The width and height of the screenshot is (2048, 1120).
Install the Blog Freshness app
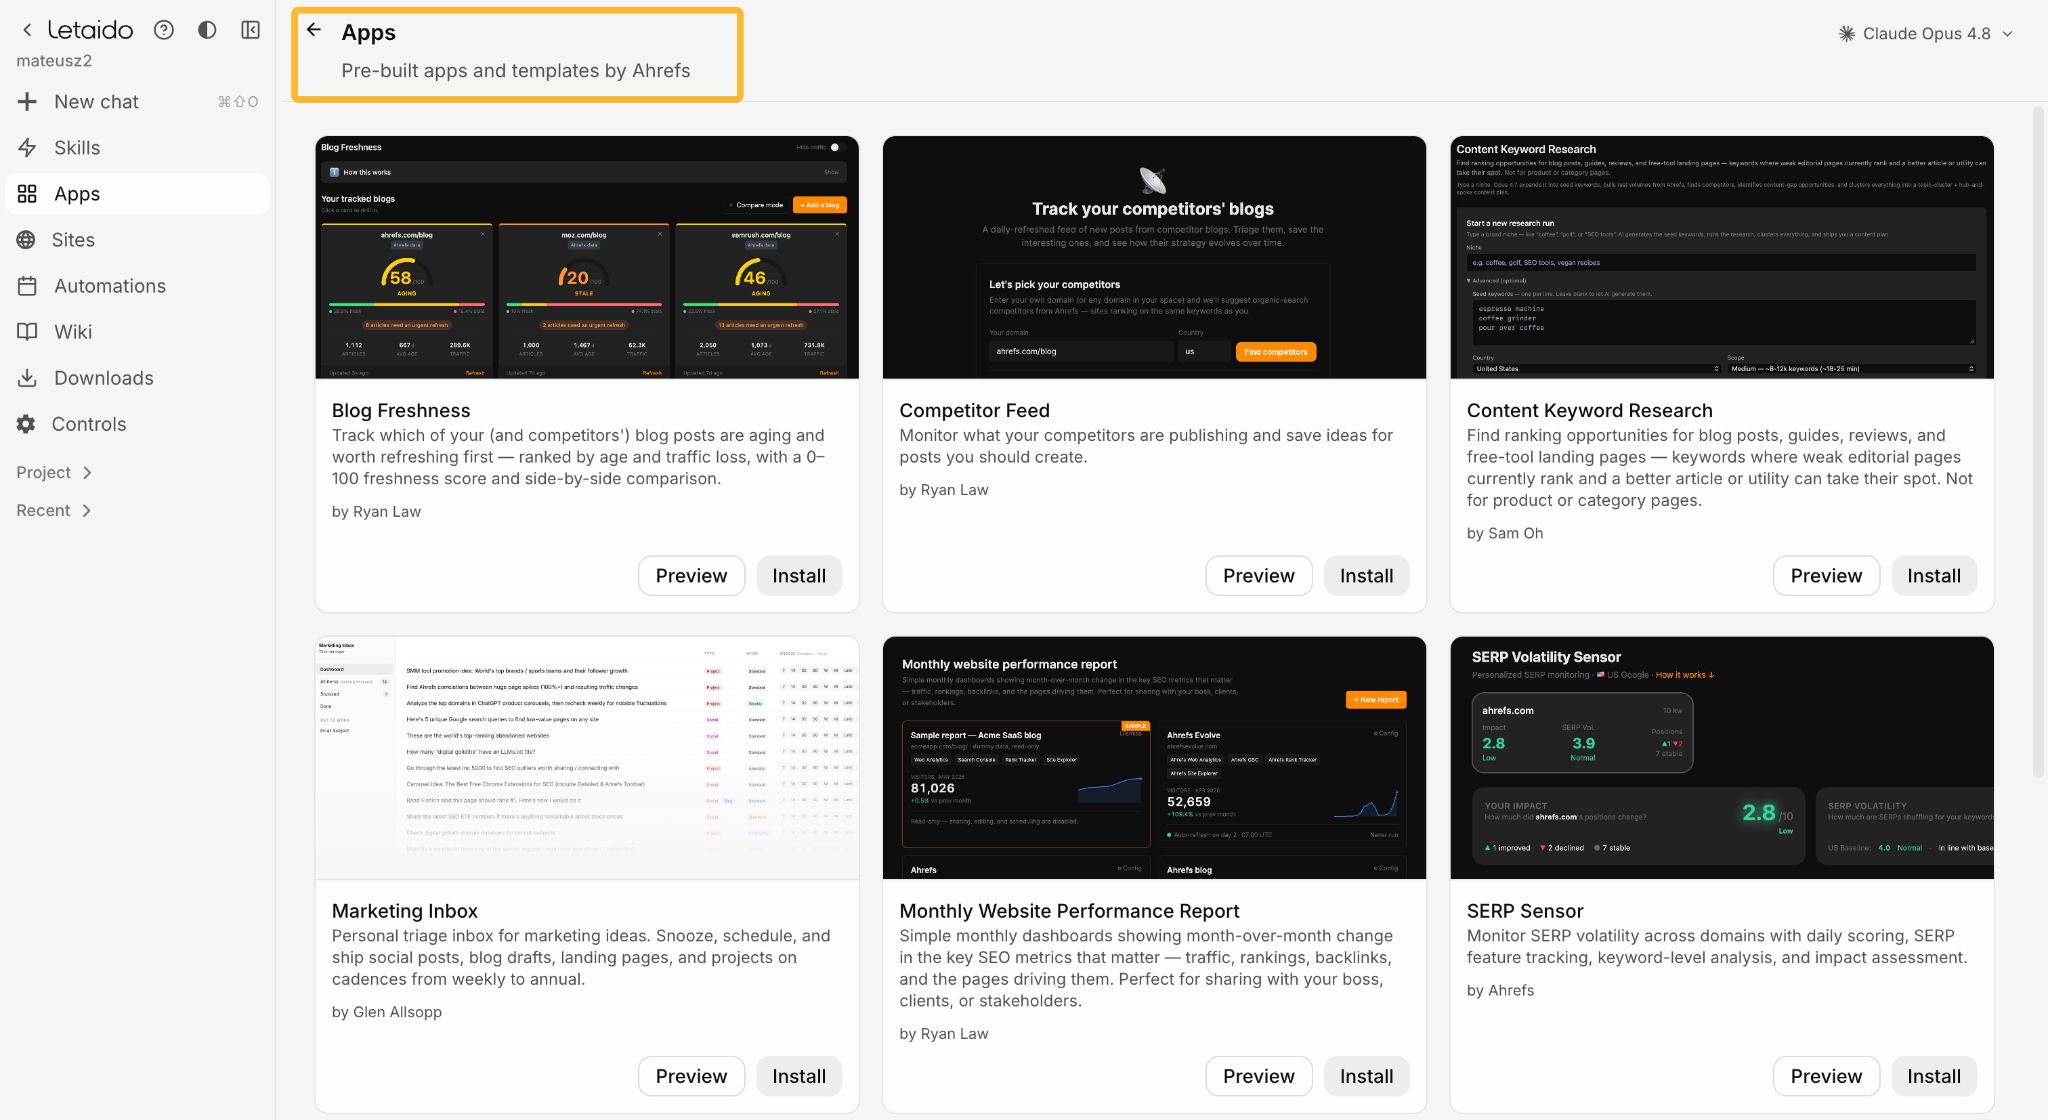tap(799, 576)
